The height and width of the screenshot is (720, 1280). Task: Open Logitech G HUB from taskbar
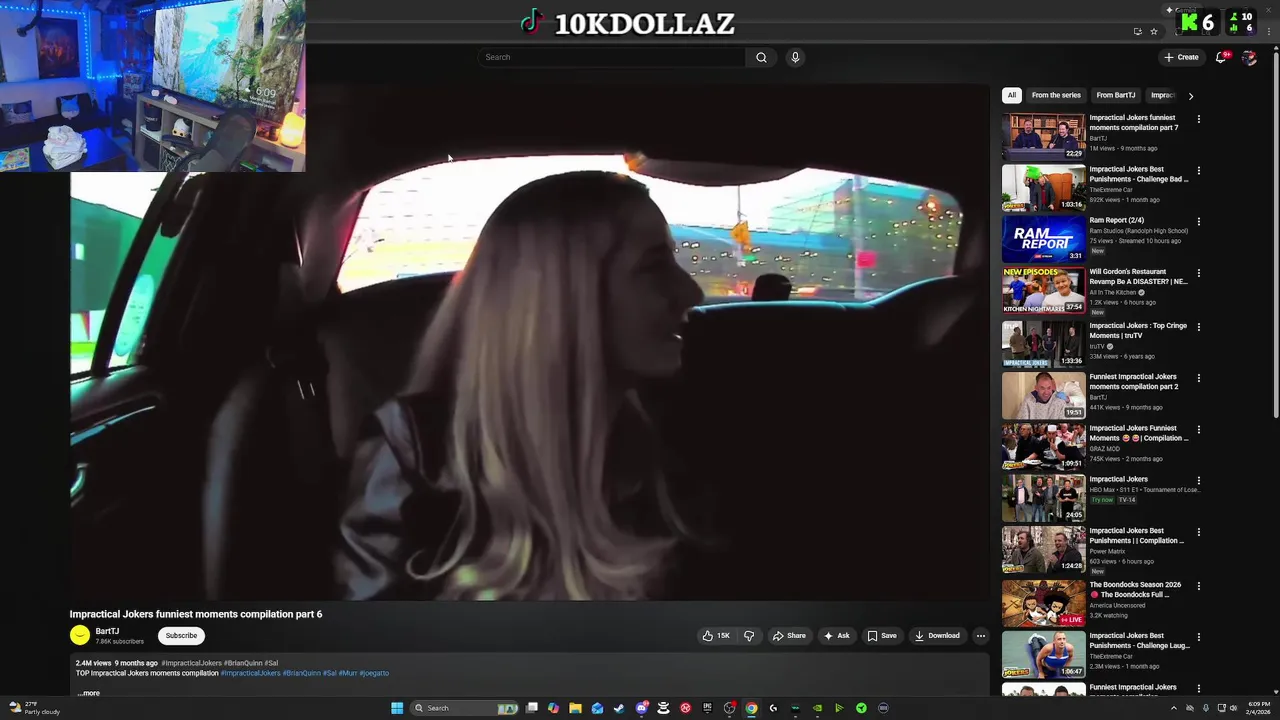pyautogui.click(x=773, y=708)
